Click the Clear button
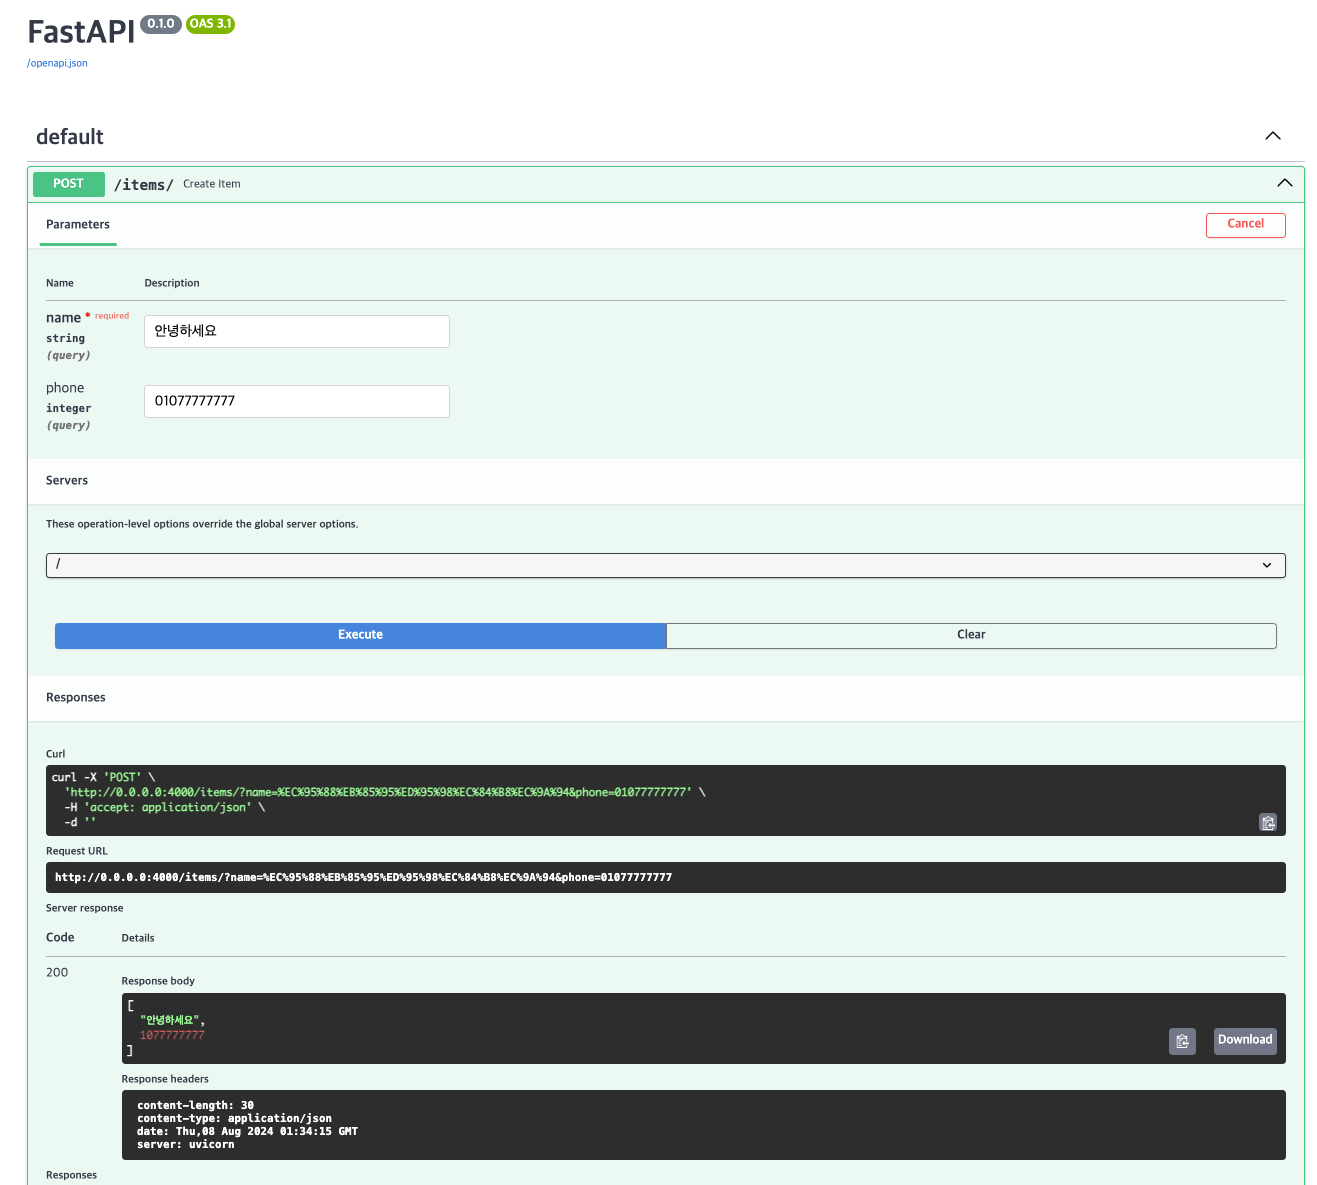Image resolution: width=1317 pixels, height=1185 pixels. pos(971,635)
